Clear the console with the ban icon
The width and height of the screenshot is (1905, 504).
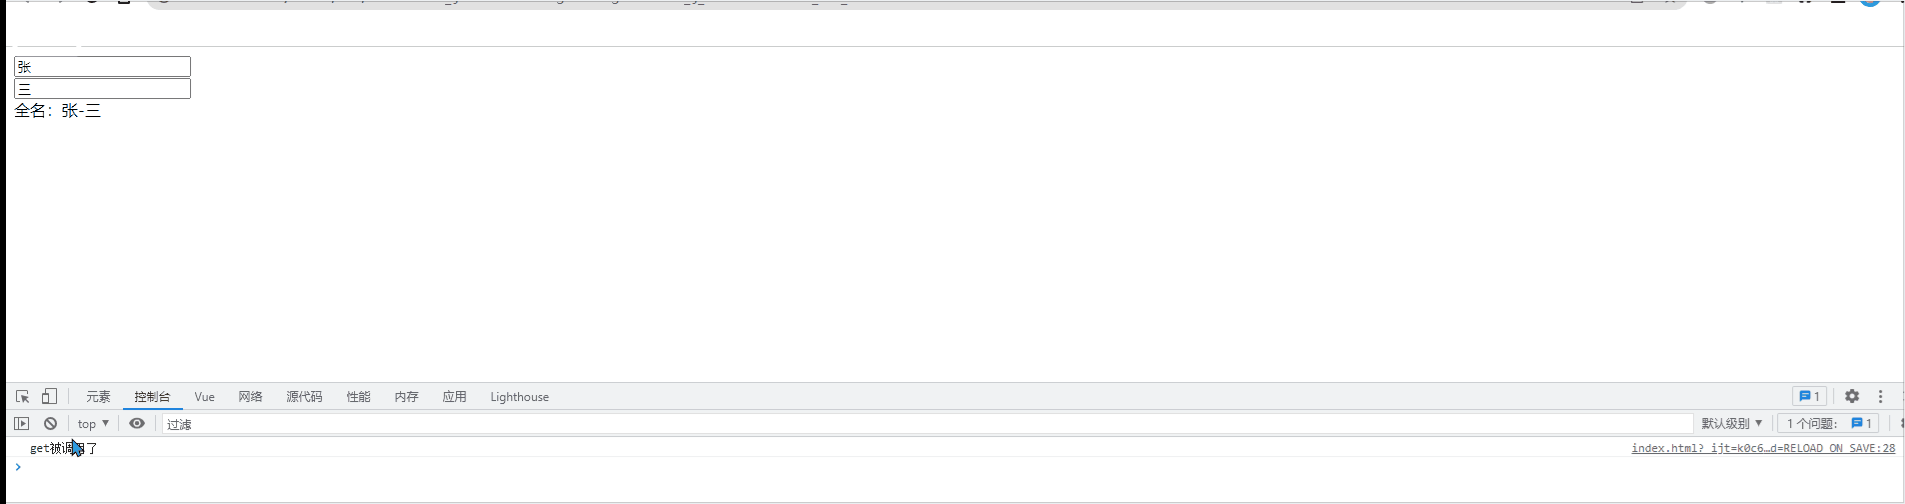[50, 424]
